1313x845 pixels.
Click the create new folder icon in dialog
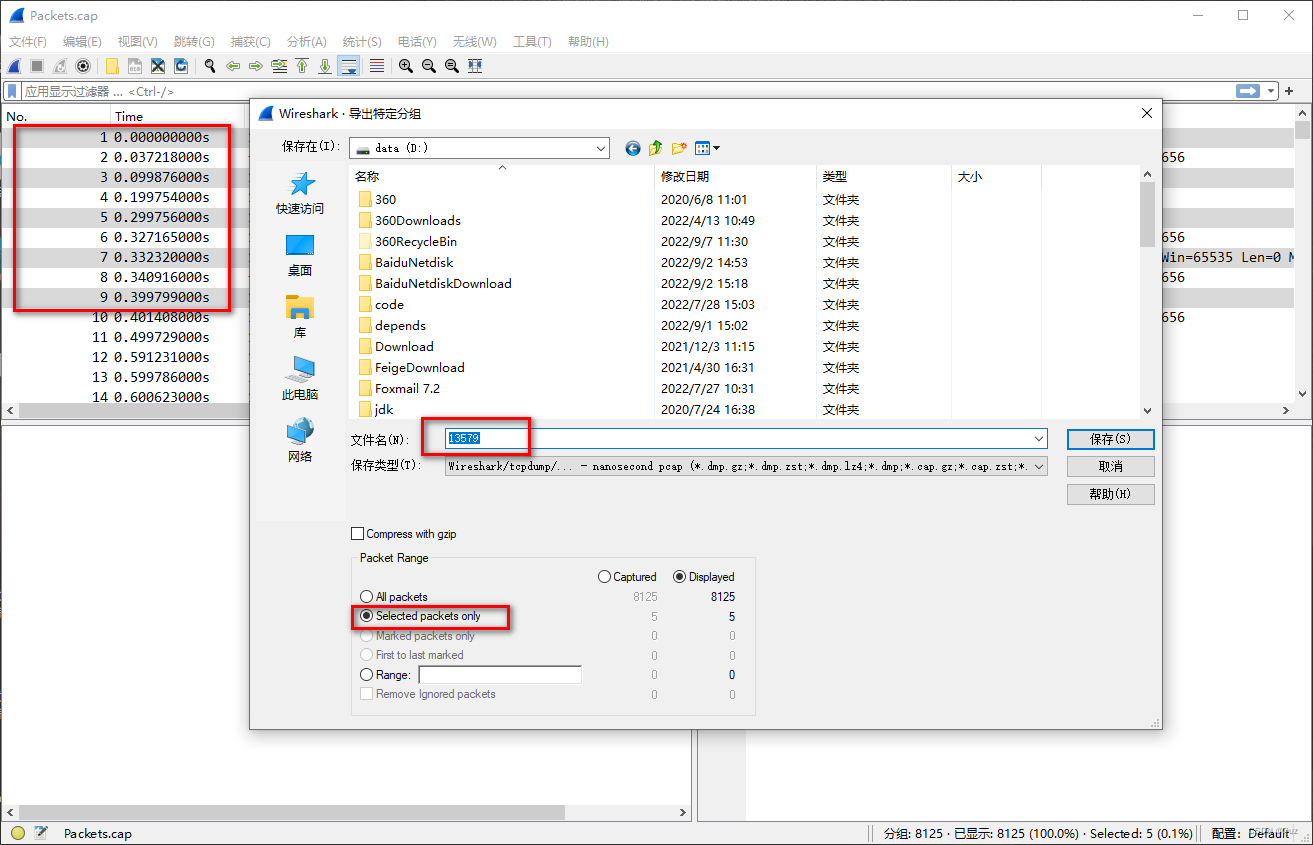[679, 148]
